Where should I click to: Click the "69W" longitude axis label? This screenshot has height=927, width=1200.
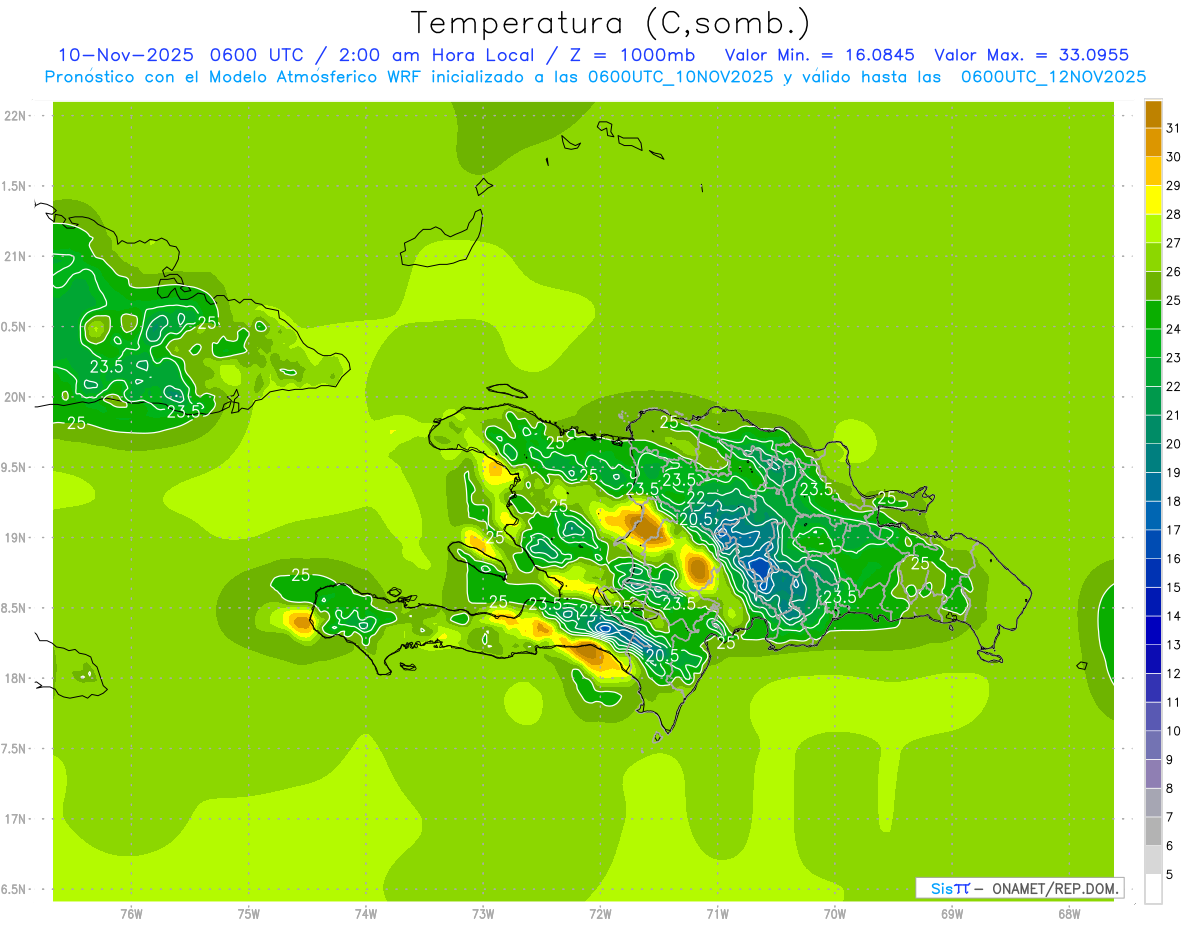[x=952, y=914]
